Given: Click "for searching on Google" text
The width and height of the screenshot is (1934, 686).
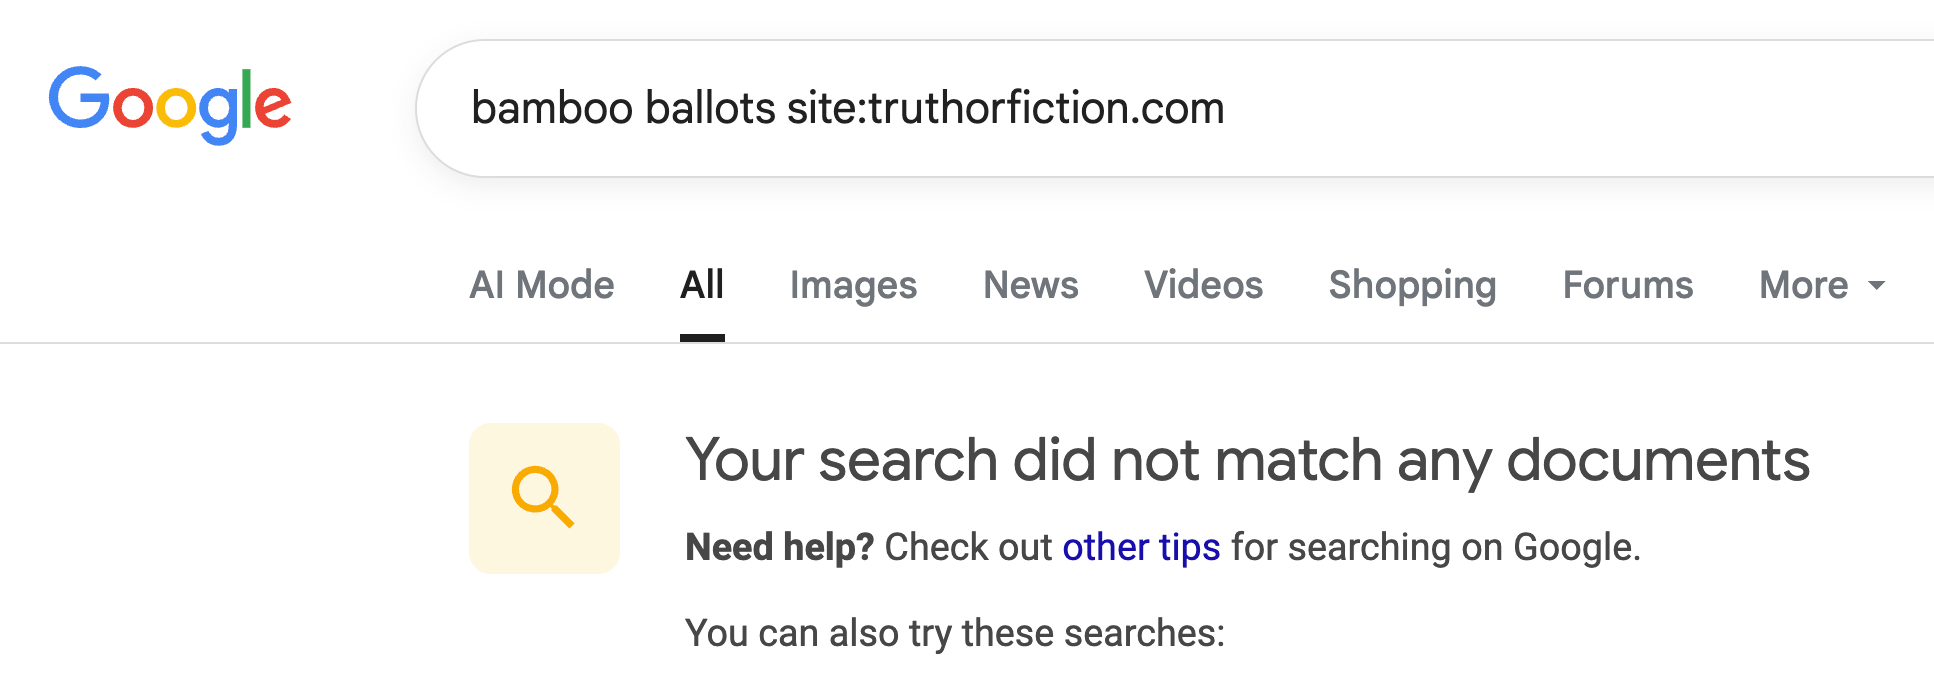Looking at the screenshot, I should [1435, 547].
